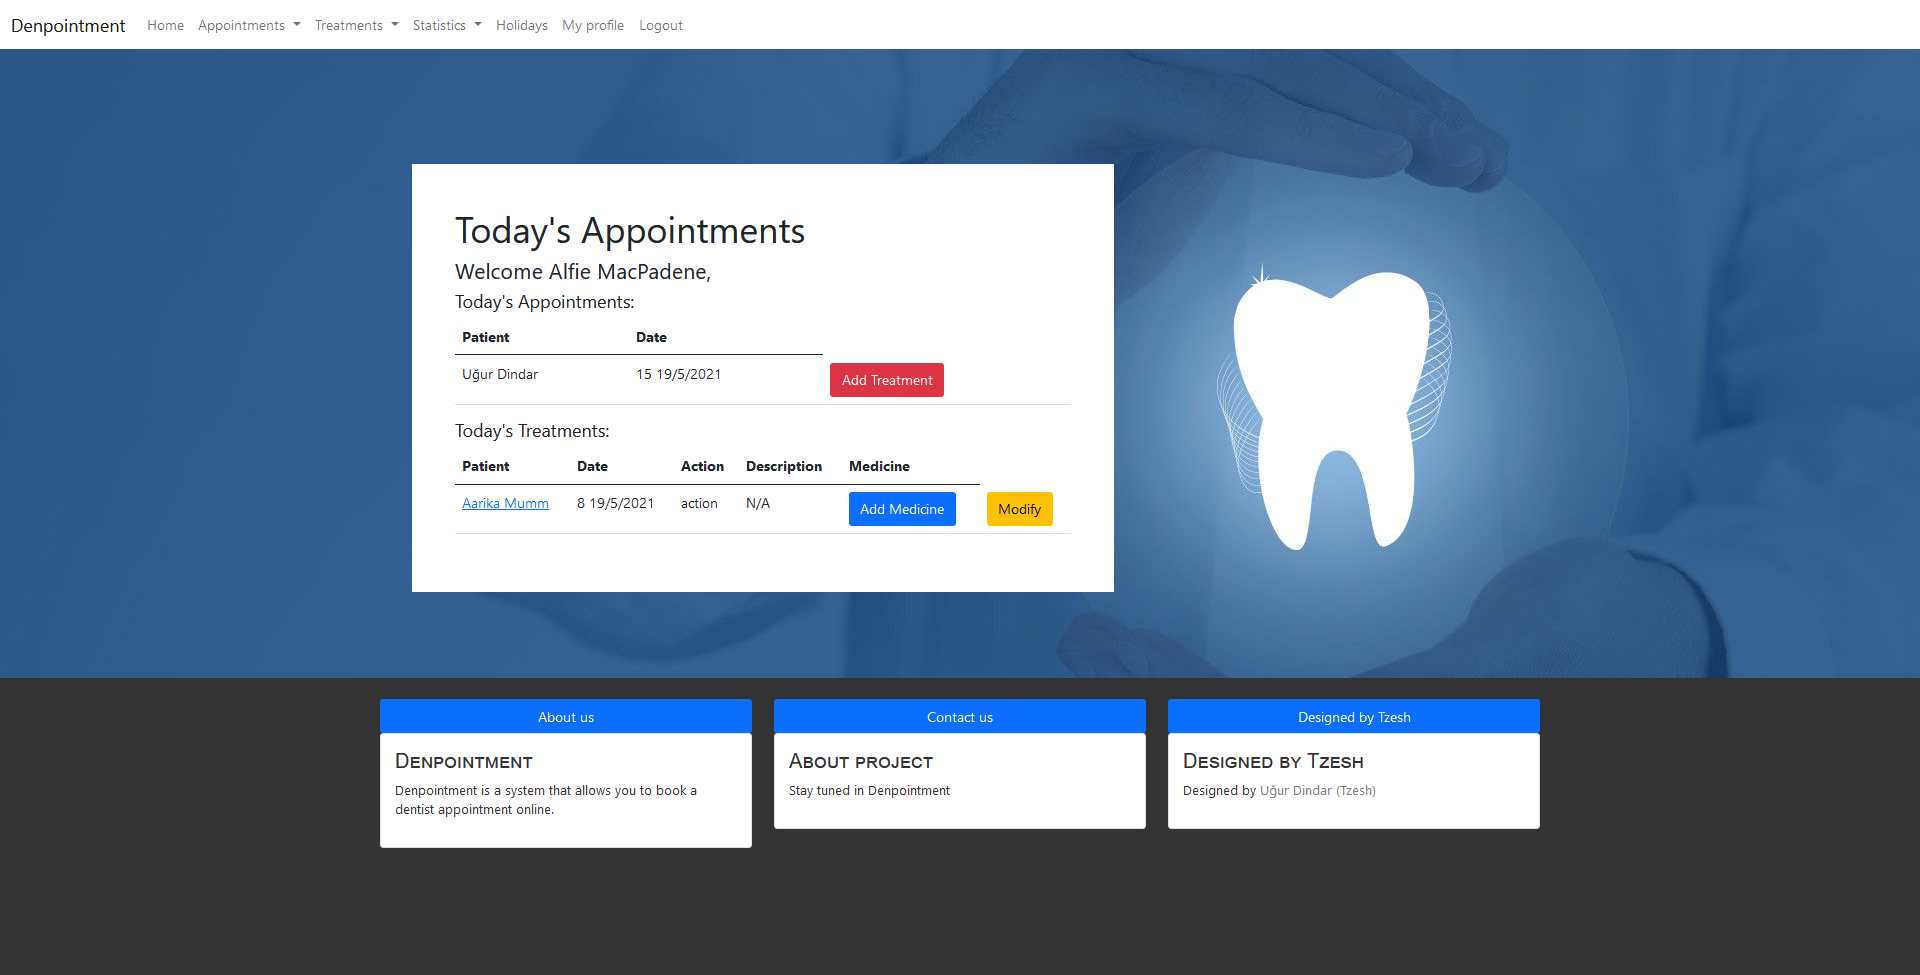
Task: Open My profile page
Action: [x=593, y=25]
